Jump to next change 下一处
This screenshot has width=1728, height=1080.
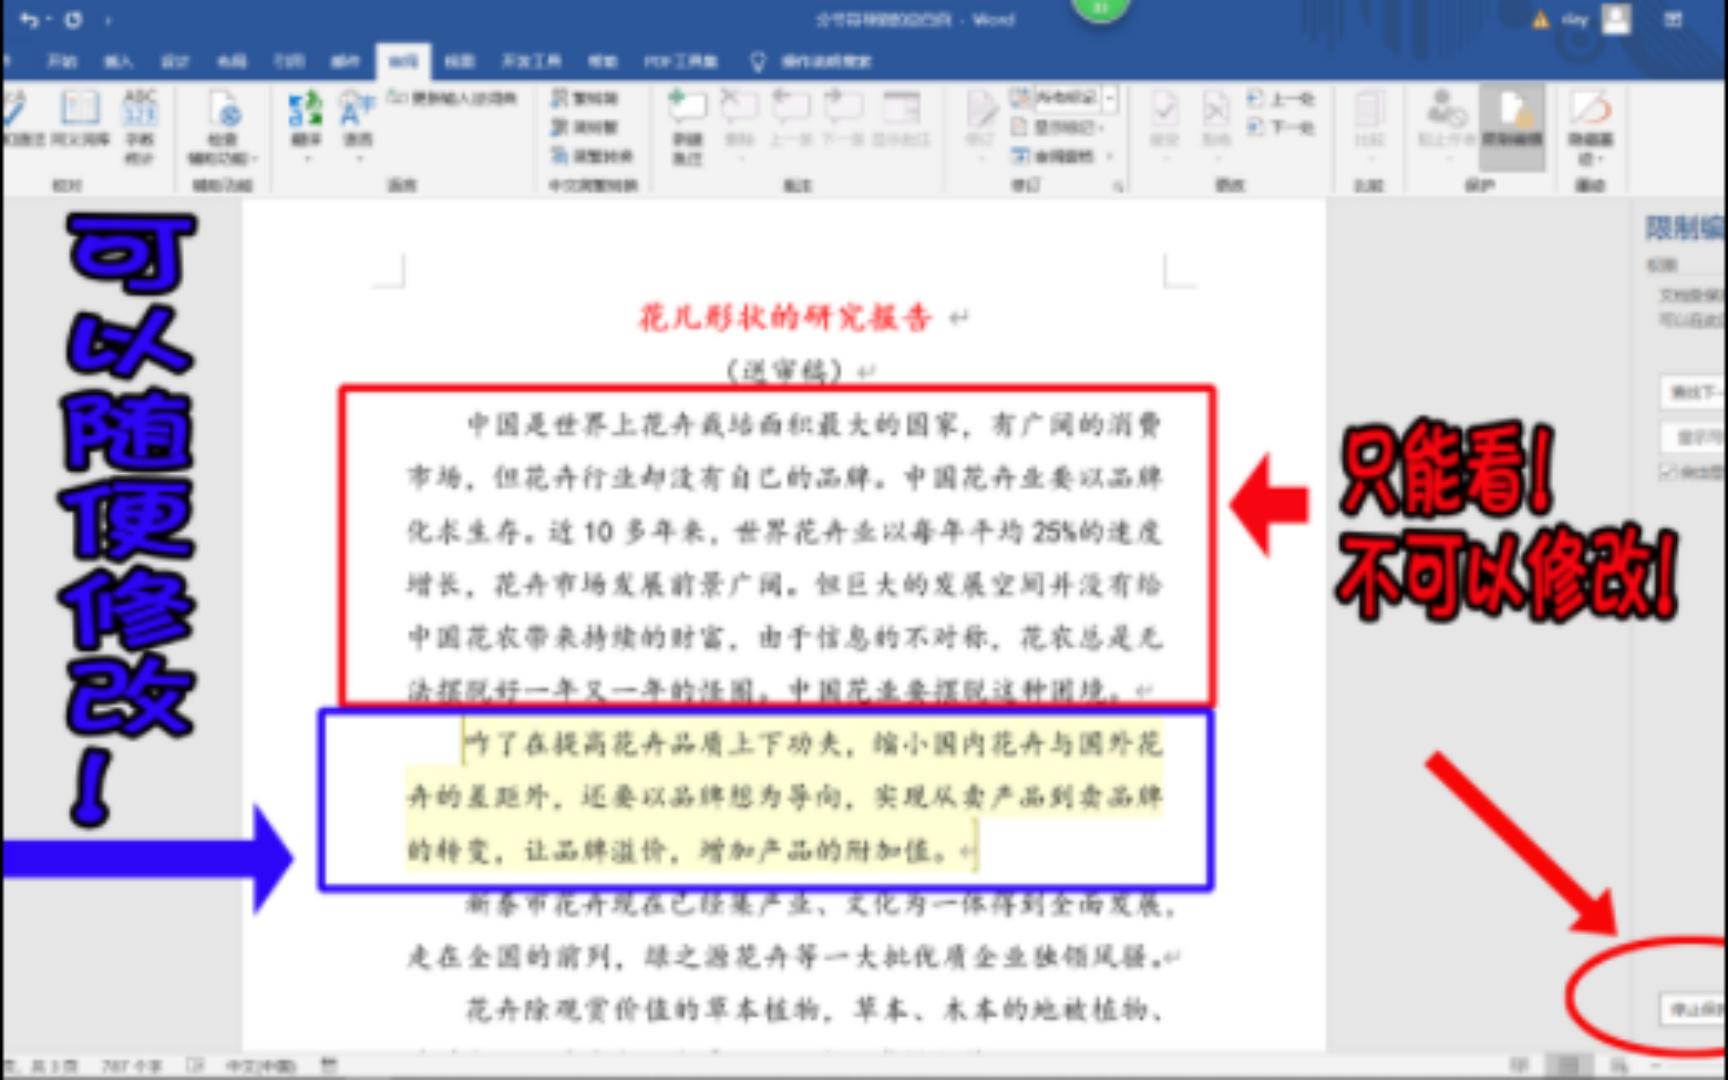tap(1281, 127)
